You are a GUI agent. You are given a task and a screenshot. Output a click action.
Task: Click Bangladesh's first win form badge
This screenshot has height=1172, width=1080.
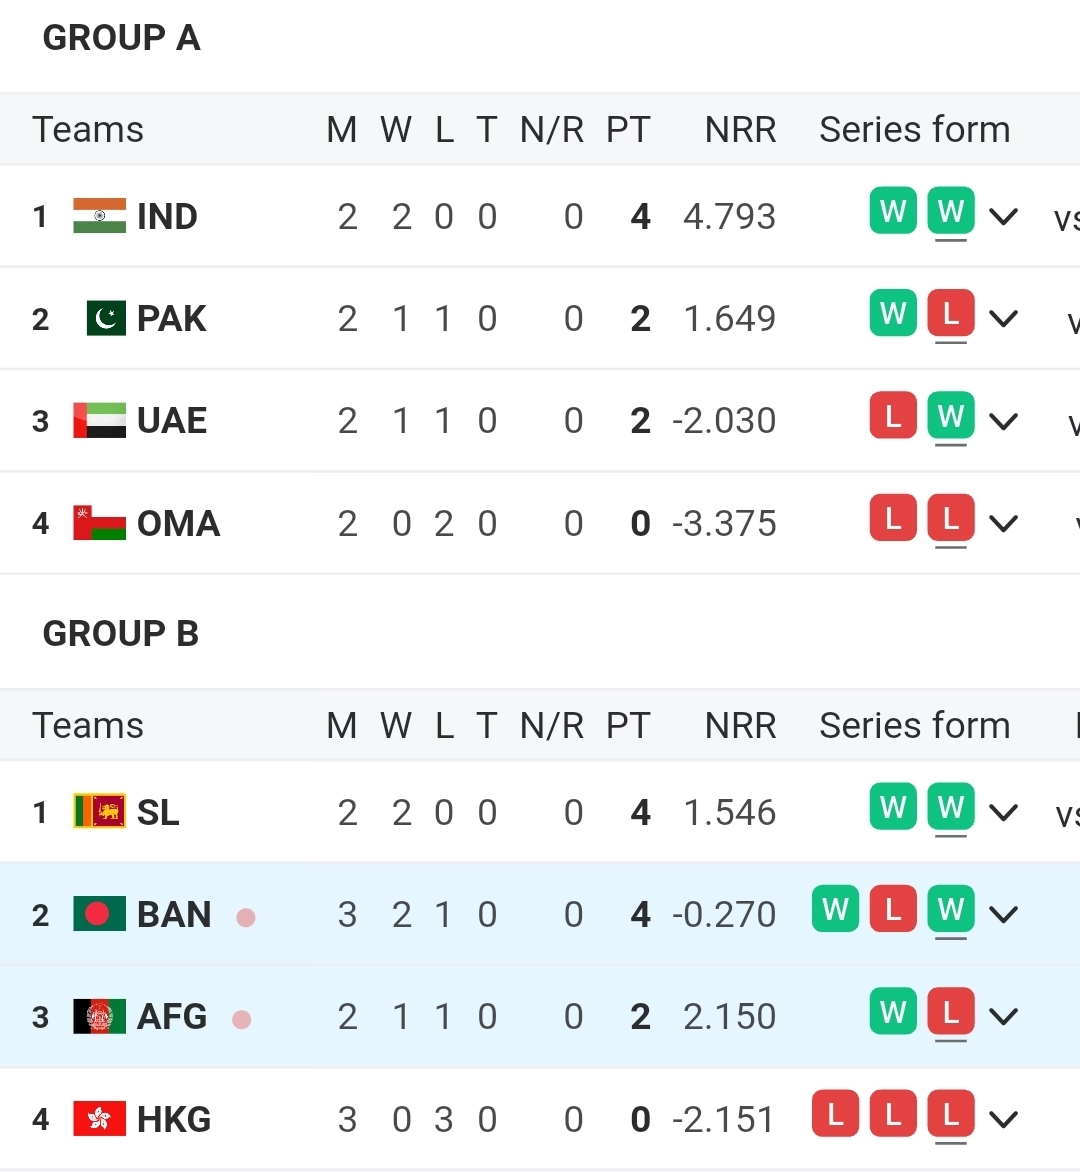tap(835, 909)
